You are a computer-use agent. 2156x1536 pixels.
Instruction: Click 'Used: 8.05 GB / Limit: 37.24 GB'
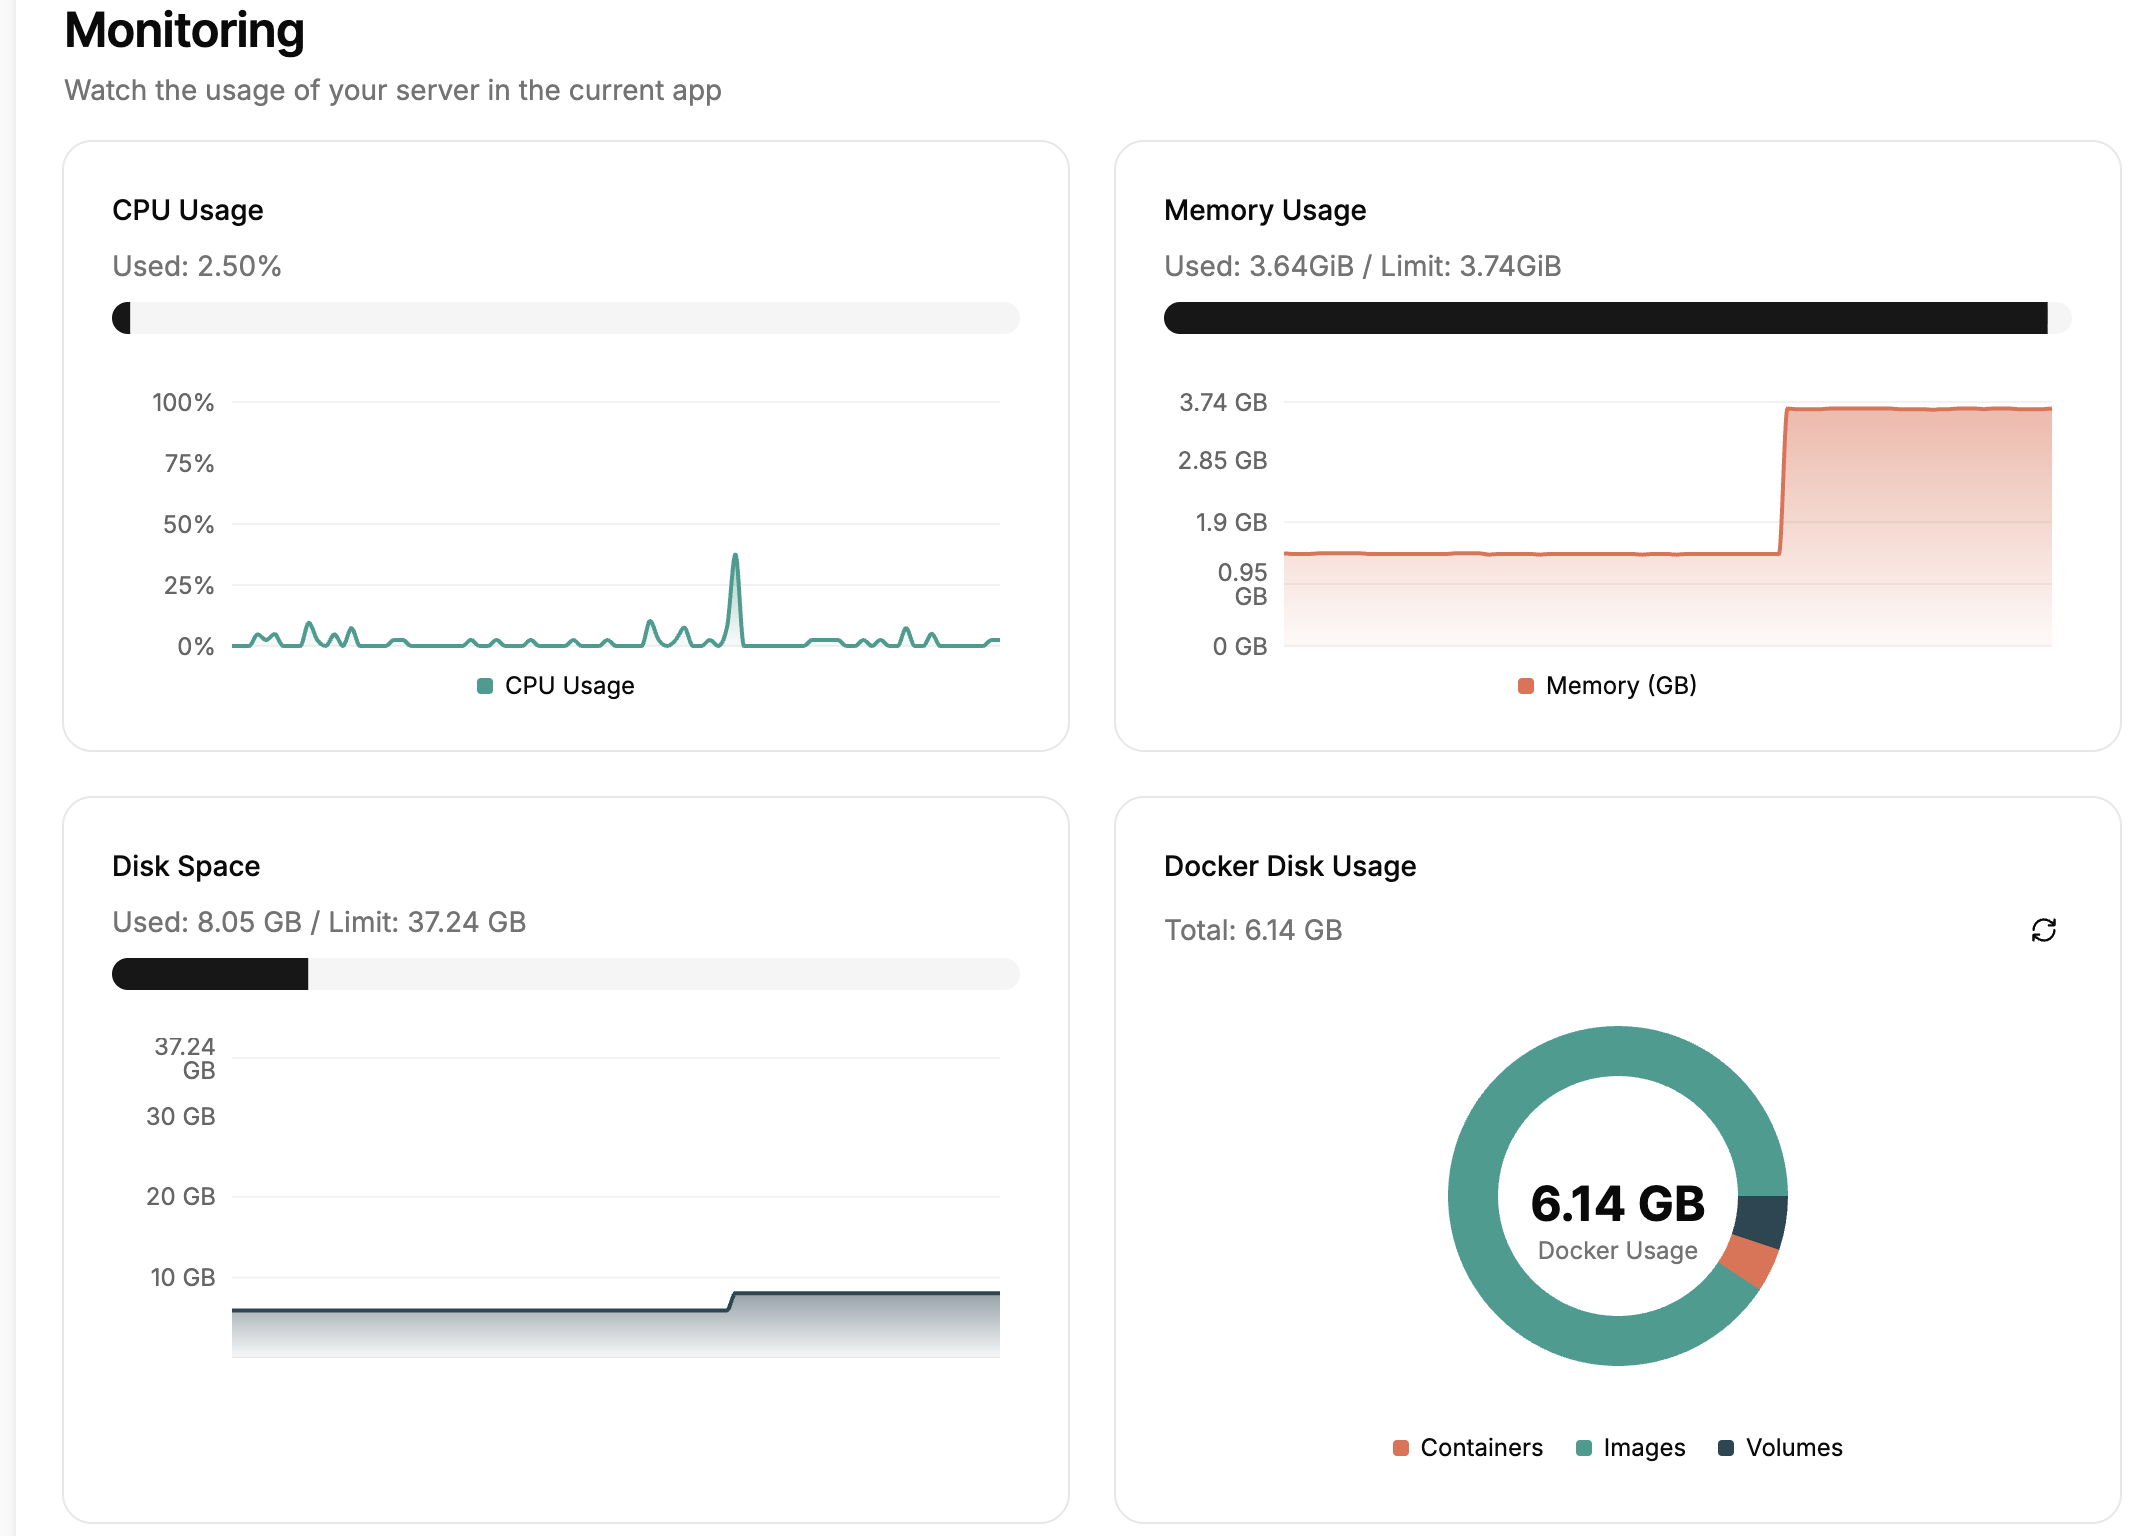[x=319, y=922]
